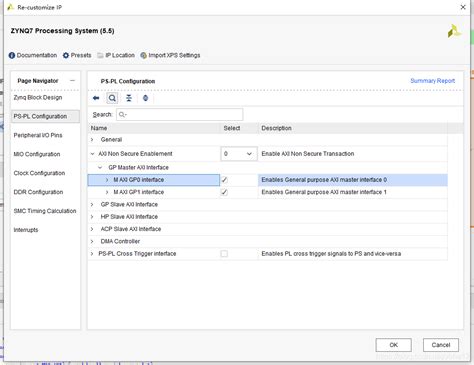This screenshot has height=365, width=474.
Task: Toggle the search magnifier toolbar icon
Action: [x=112, y=98]
